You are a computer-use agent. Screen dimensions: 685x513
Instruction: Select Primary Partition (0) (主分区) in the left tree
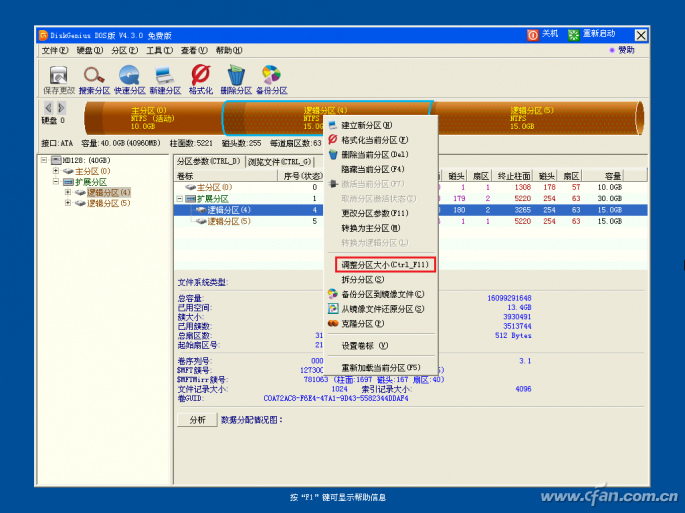point(93,171)
